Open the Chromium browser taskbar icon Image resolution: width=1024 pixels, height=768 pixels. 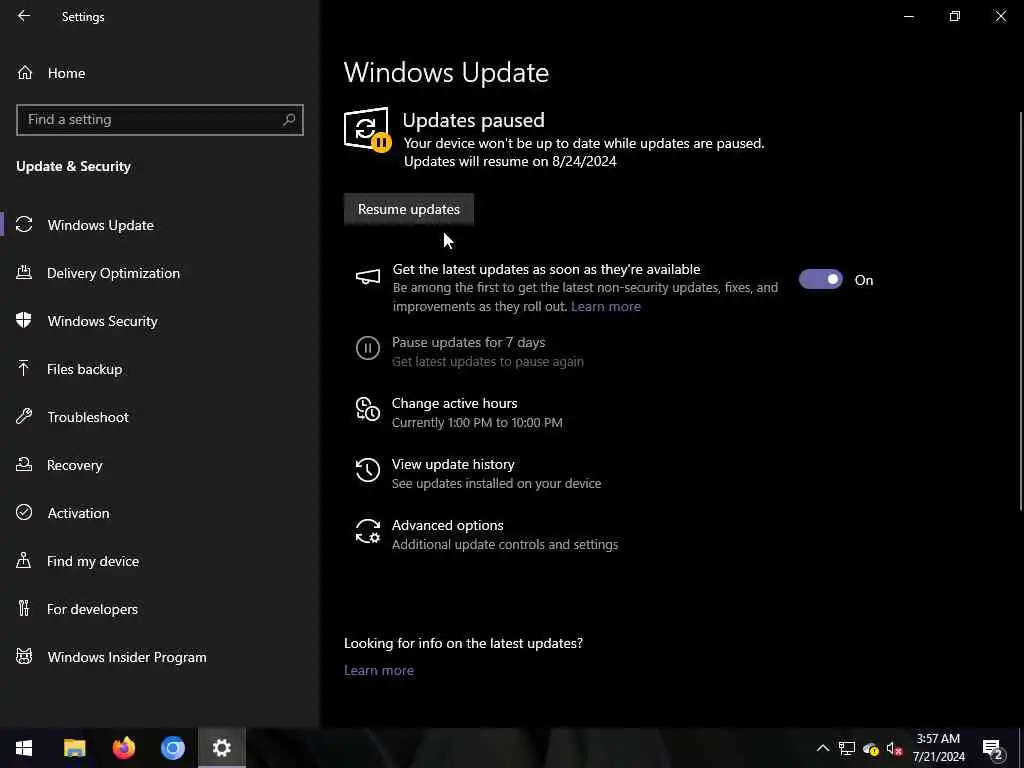click(x=173, y=748)
